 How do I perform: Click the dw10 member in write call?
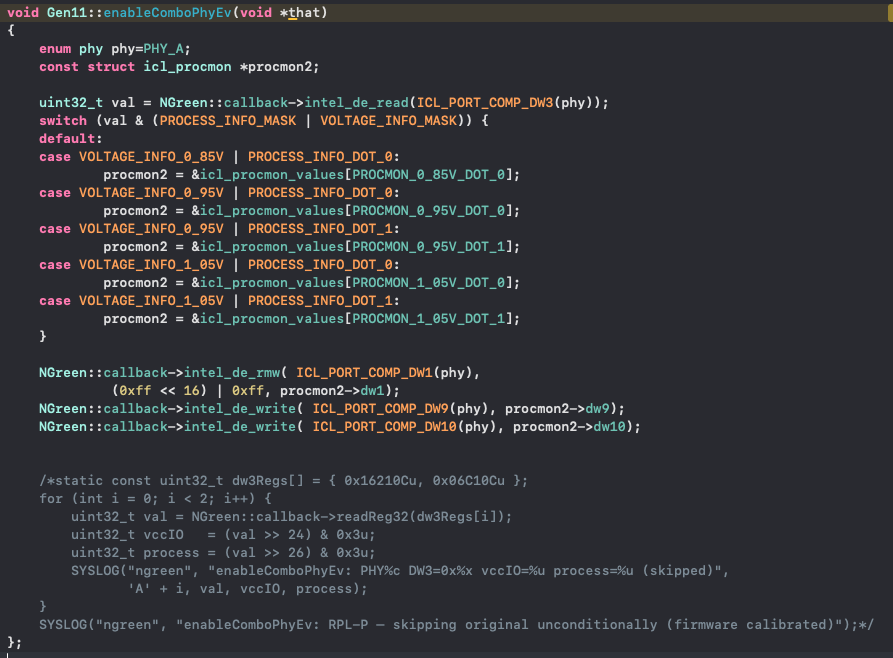(609, 427)
